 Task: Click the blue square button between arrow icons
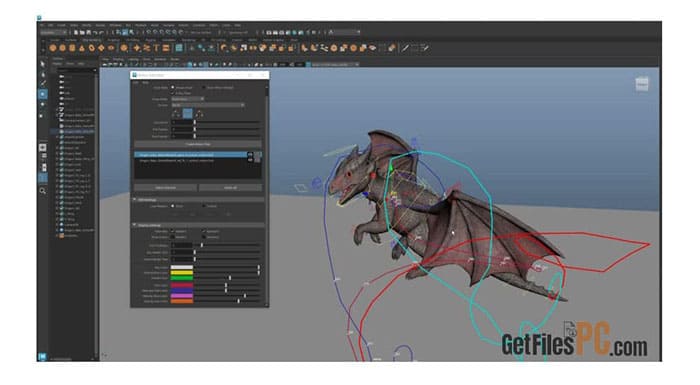188,113
